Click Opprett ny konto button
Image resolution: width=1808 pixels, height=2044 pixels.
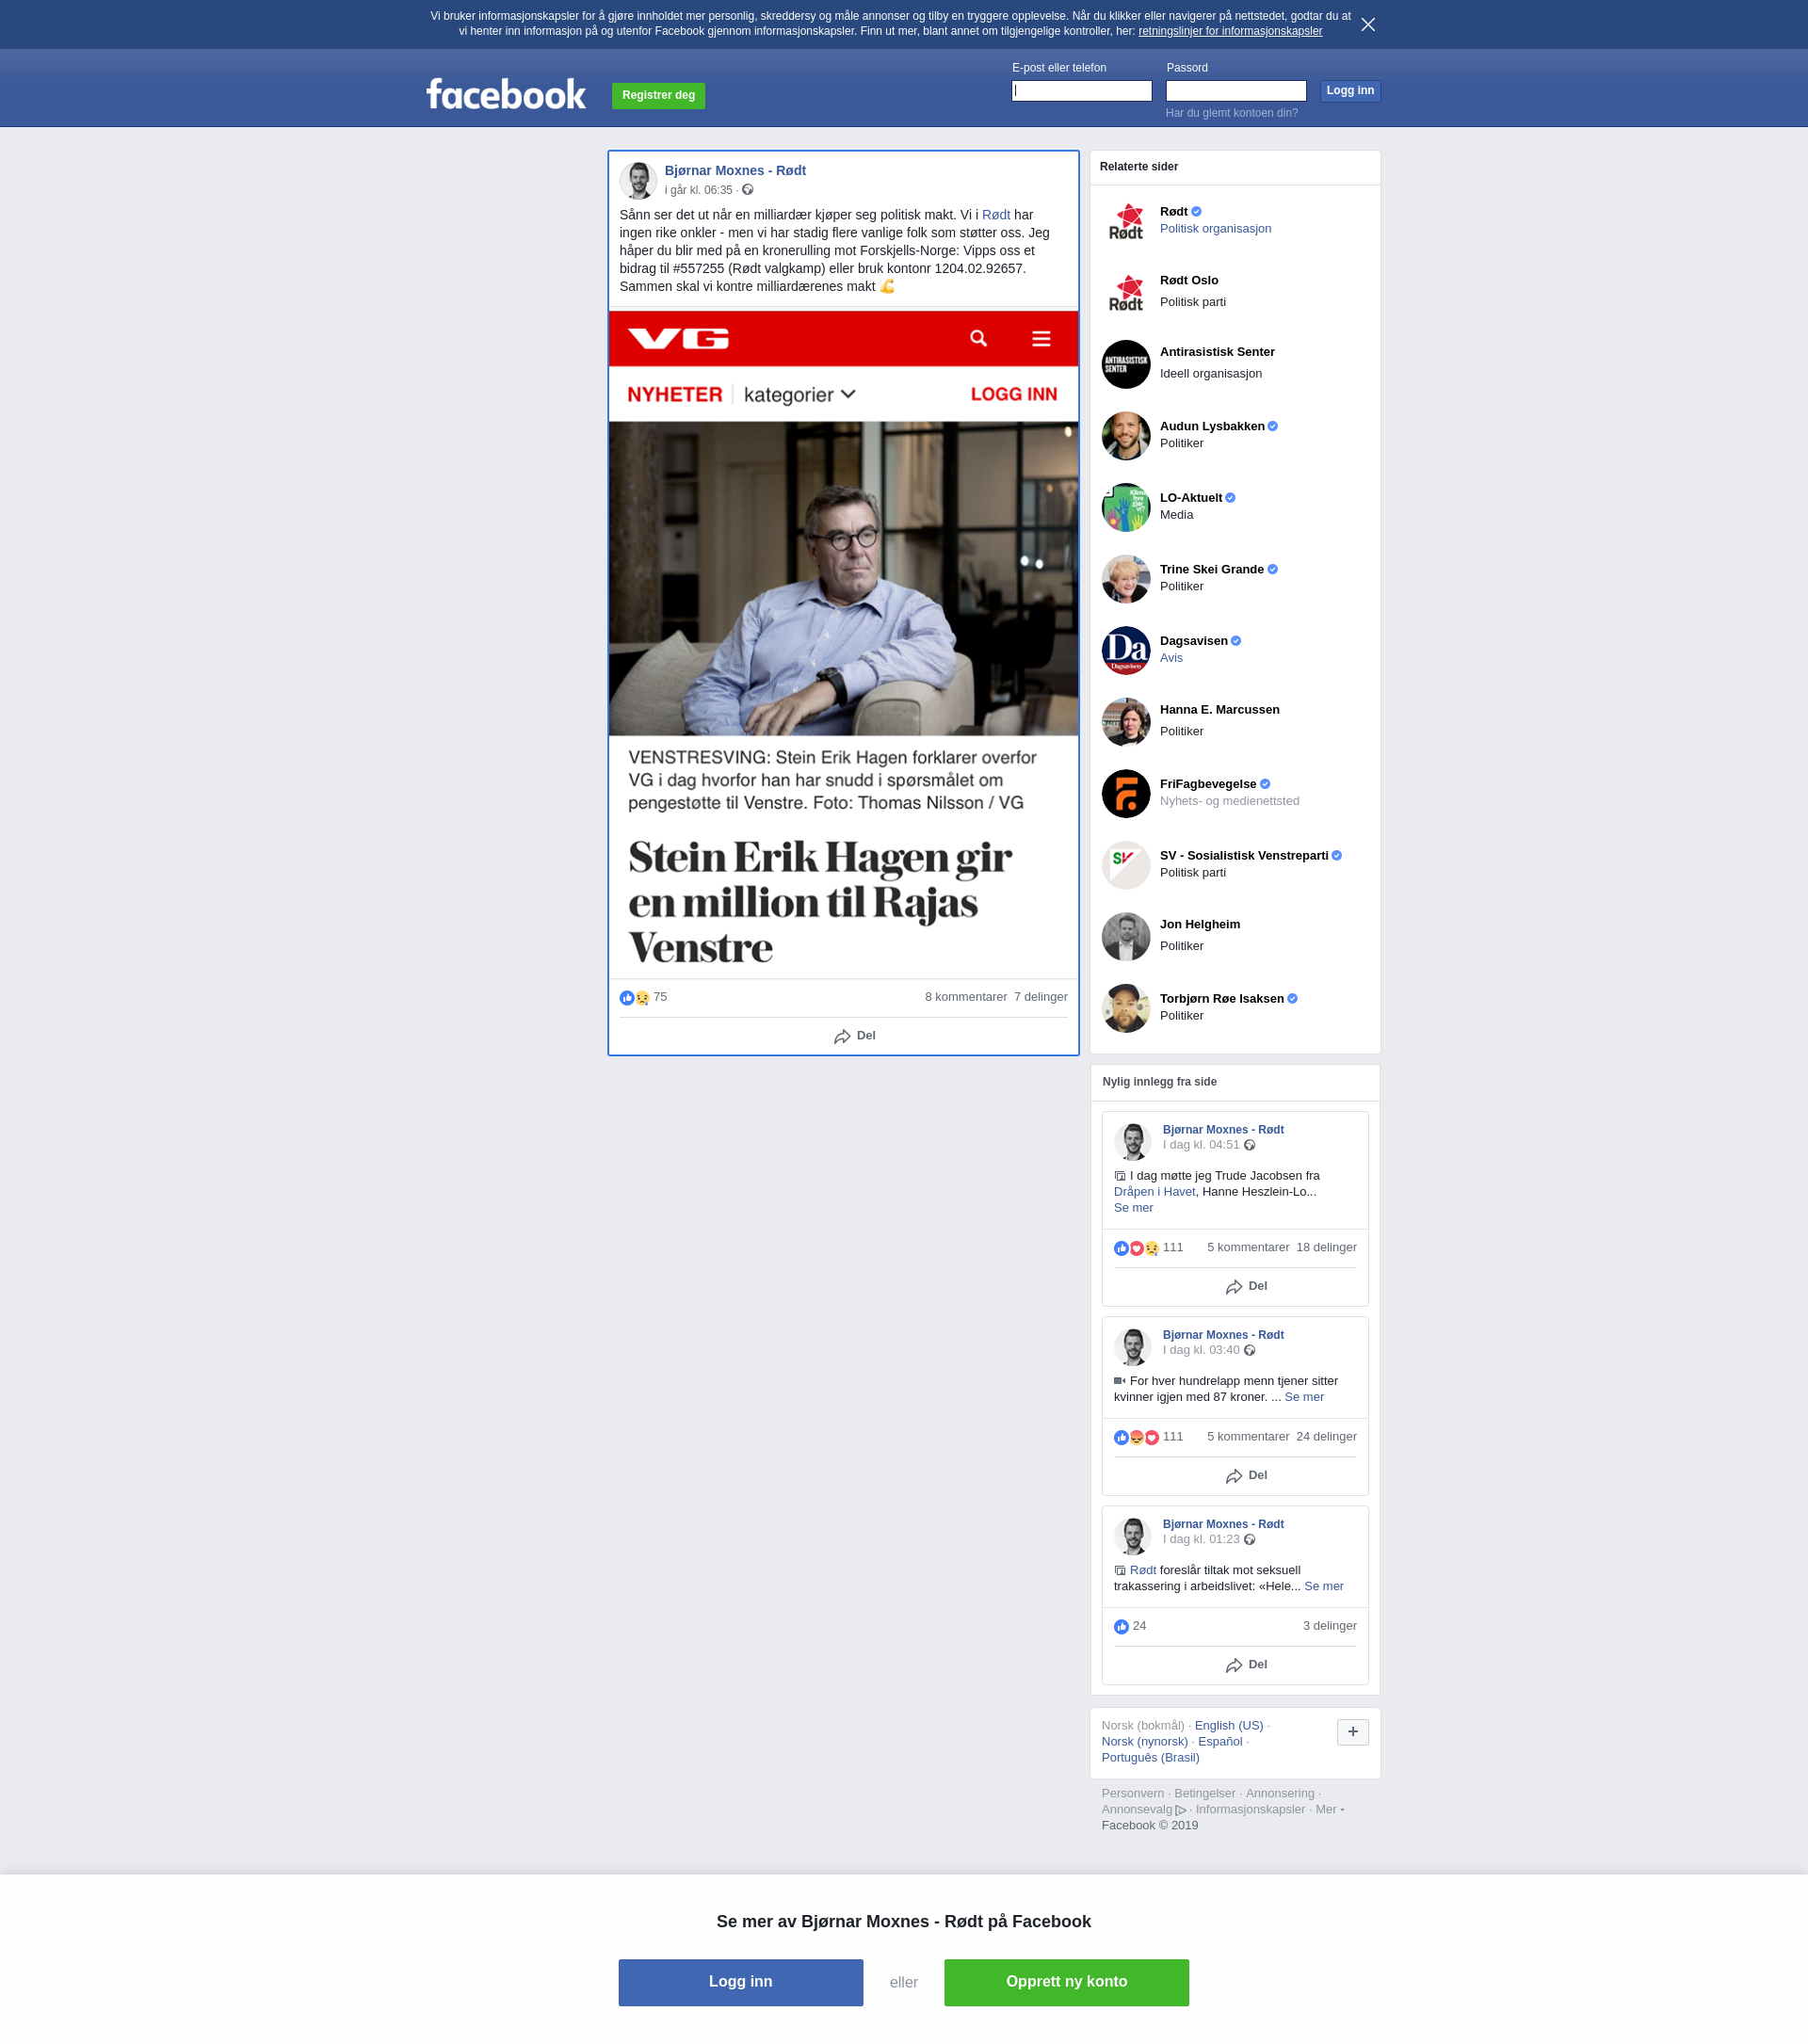pyautogui.click(x=1066, y=1982)
